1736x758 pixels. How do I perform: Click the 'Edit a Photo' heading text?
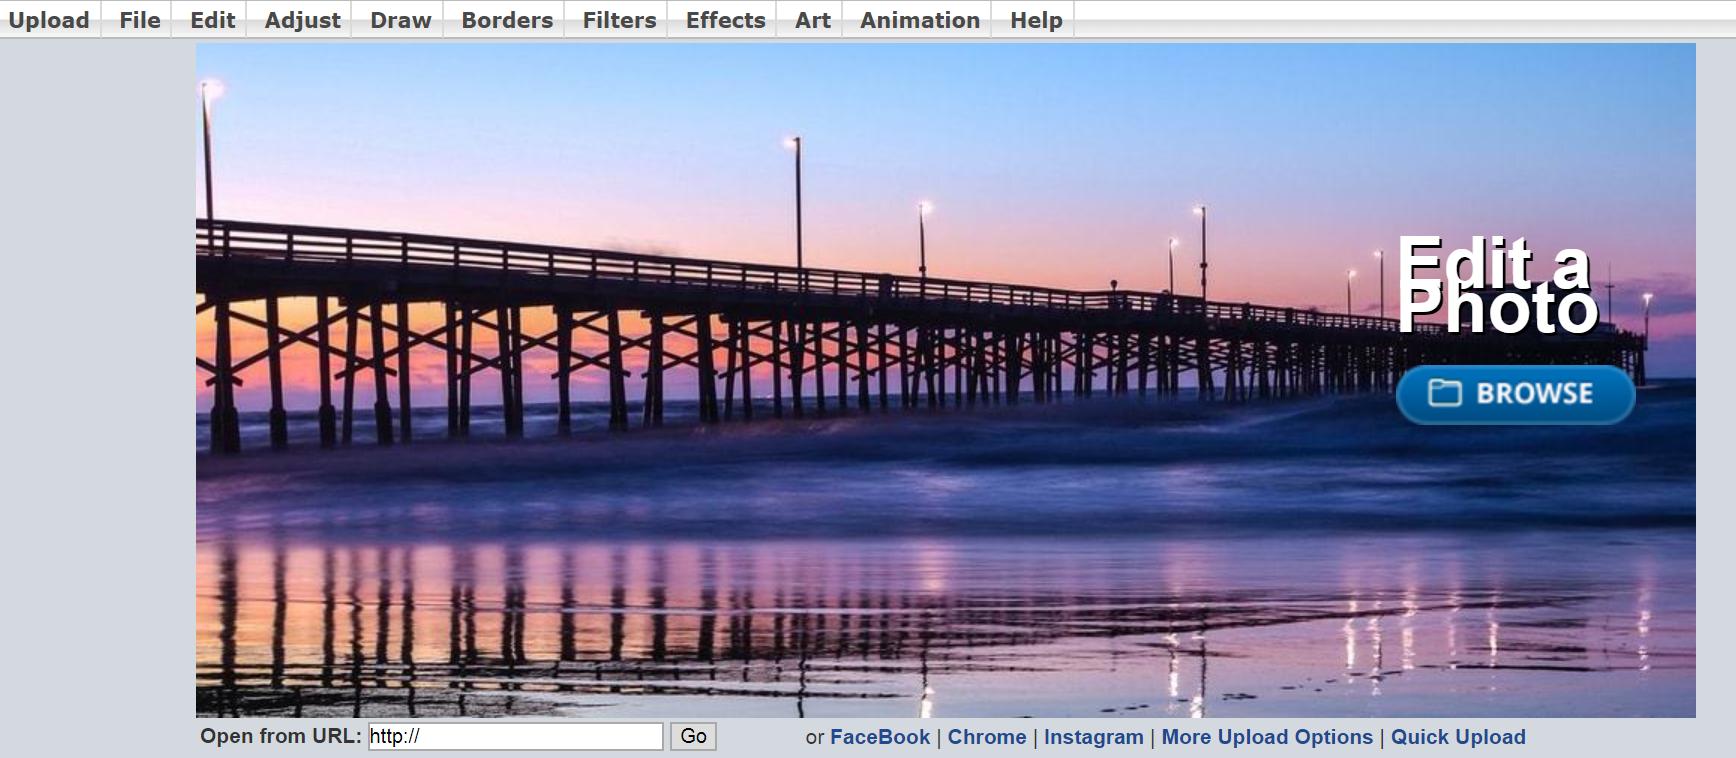(1496, 285)
